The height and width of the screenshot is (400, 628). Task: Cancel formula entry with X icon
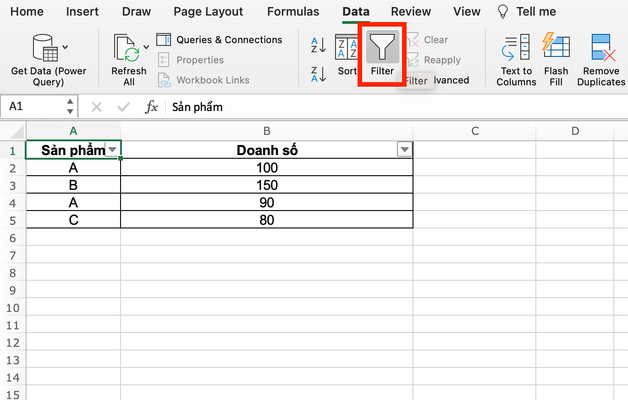[97, 107]
